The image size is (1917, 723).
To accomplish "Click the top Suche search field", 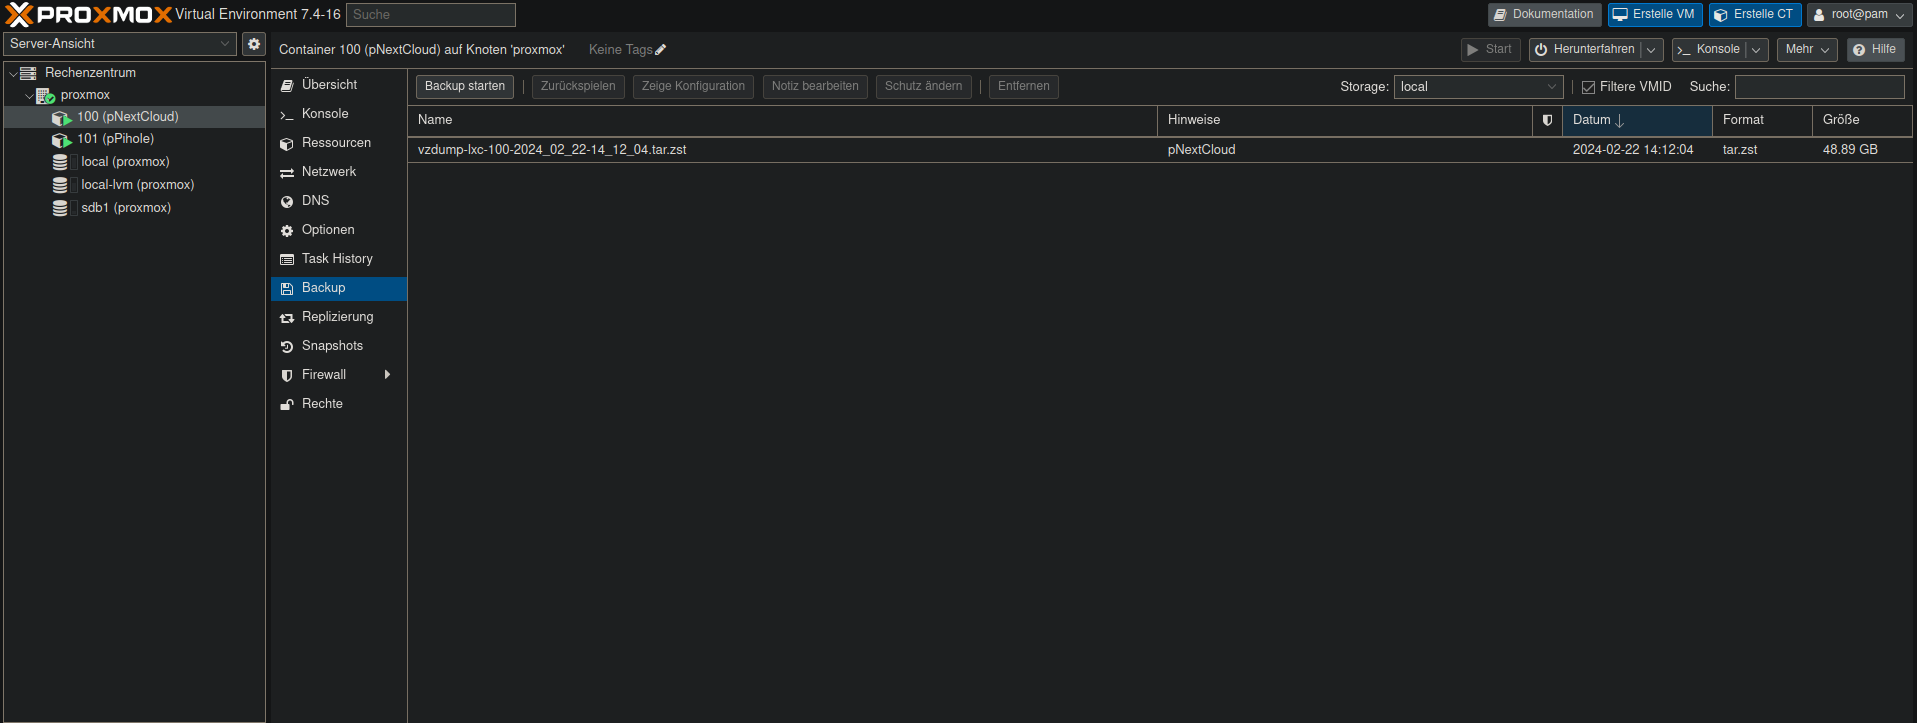I will pos(431,15).
